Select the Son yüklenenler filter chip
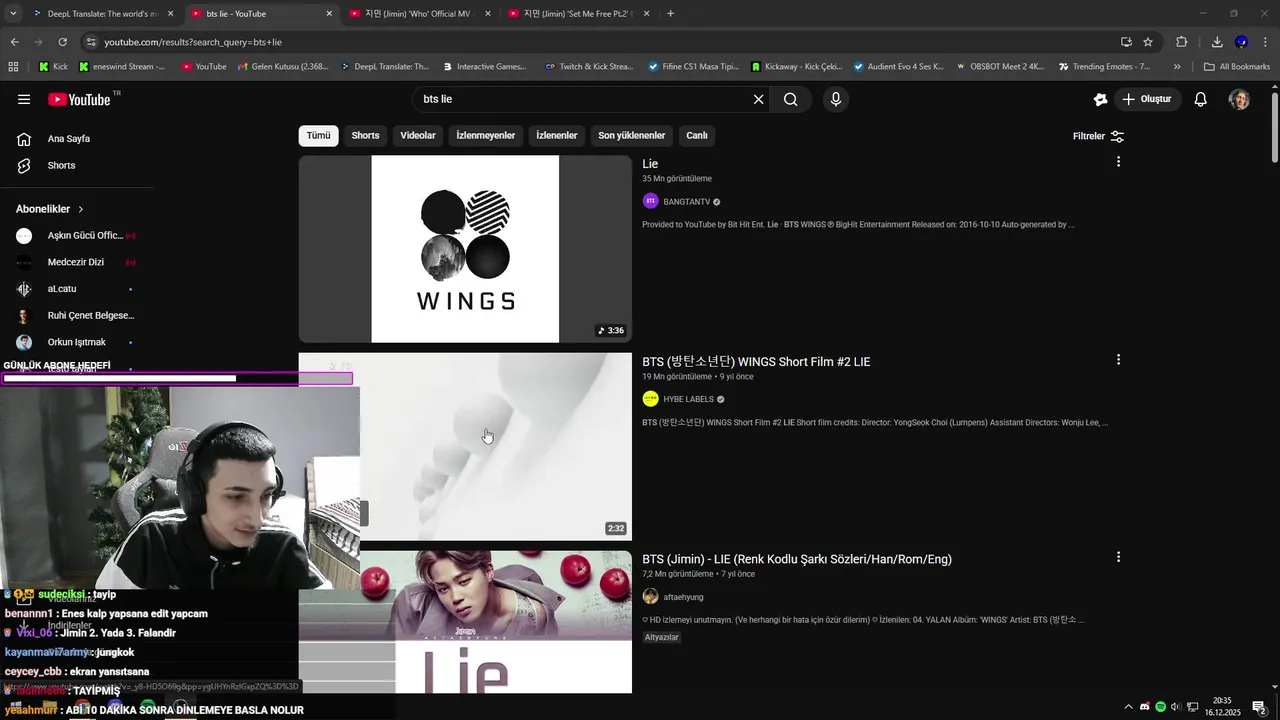This screenshot has height=720, width=1280. point(631,136)
